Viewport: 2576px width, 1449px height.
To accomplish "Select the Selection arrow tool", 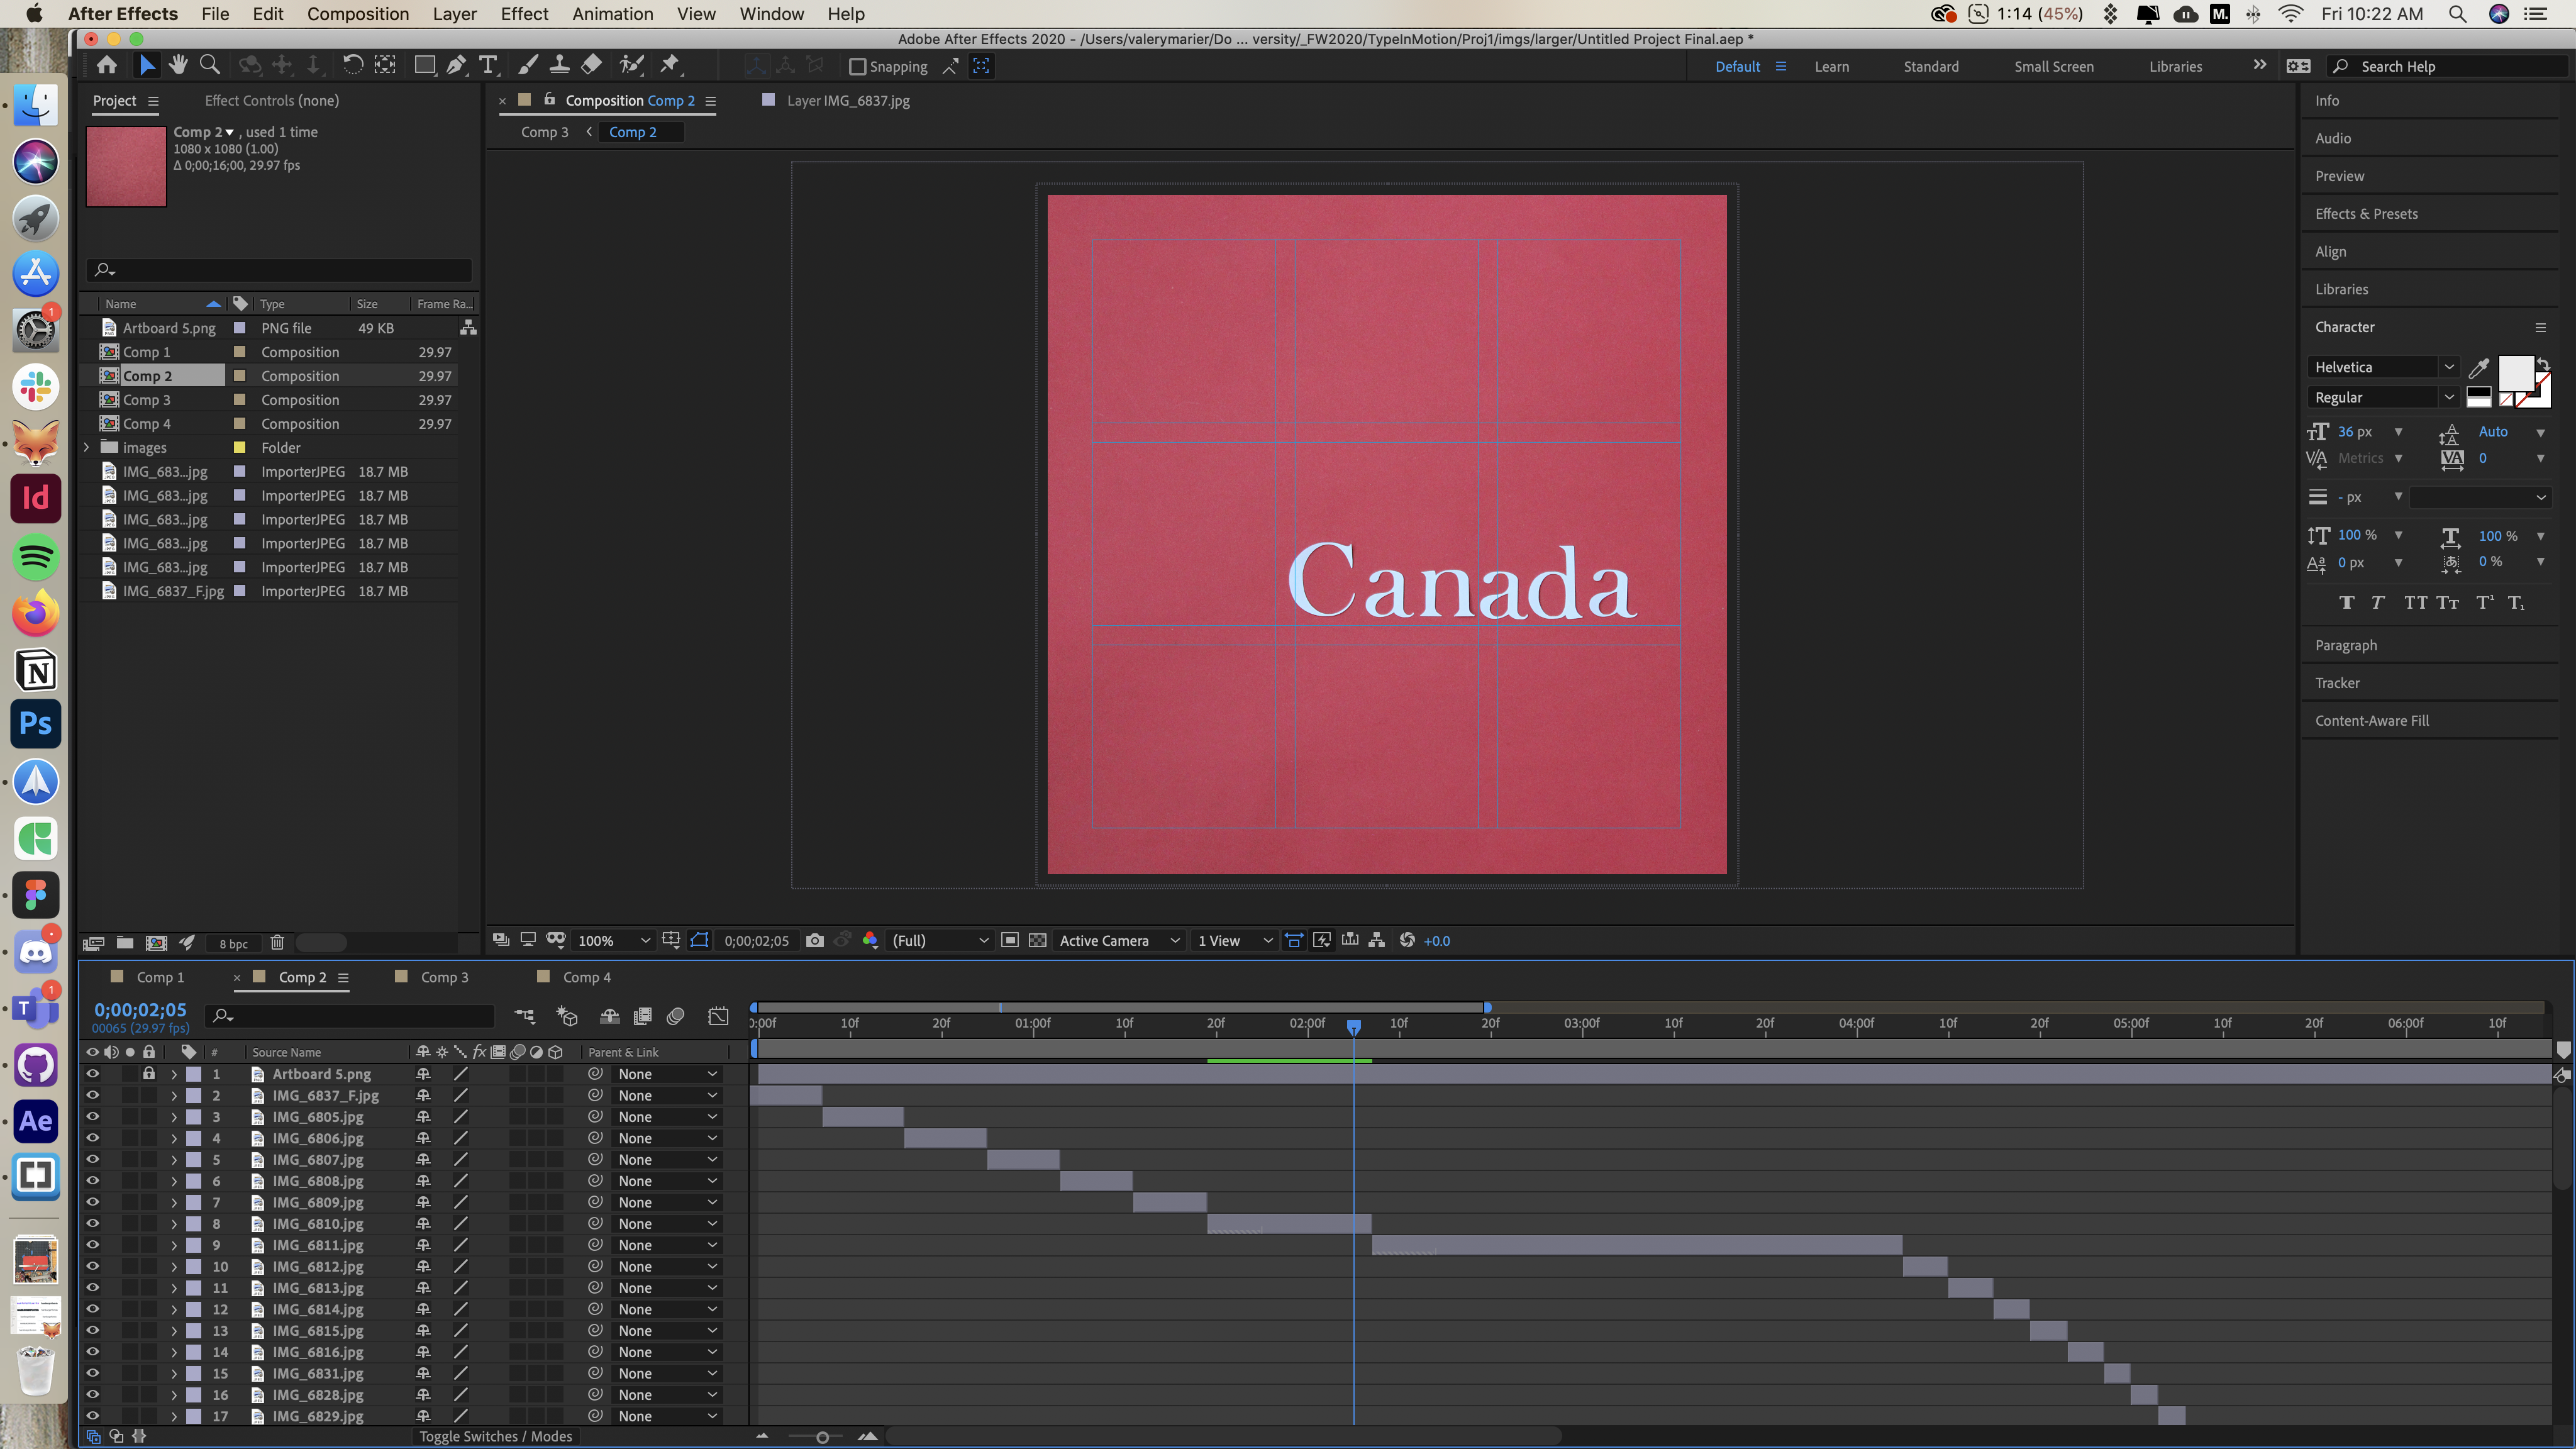I will 147,66.
